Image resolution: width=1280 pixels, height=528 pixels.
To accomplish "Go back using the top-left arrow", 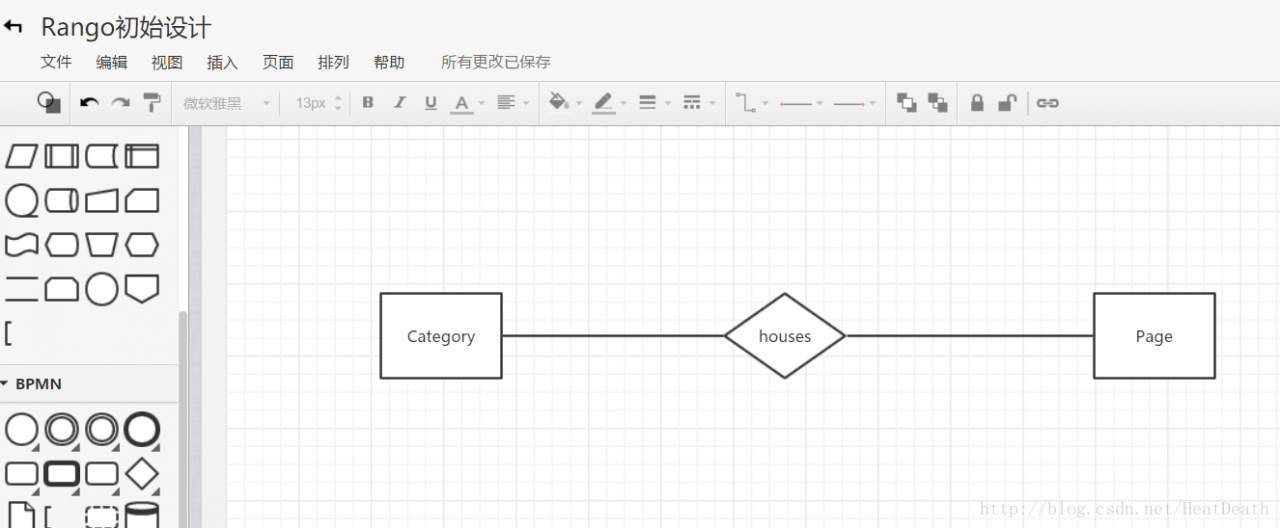I will coord(14,27).
